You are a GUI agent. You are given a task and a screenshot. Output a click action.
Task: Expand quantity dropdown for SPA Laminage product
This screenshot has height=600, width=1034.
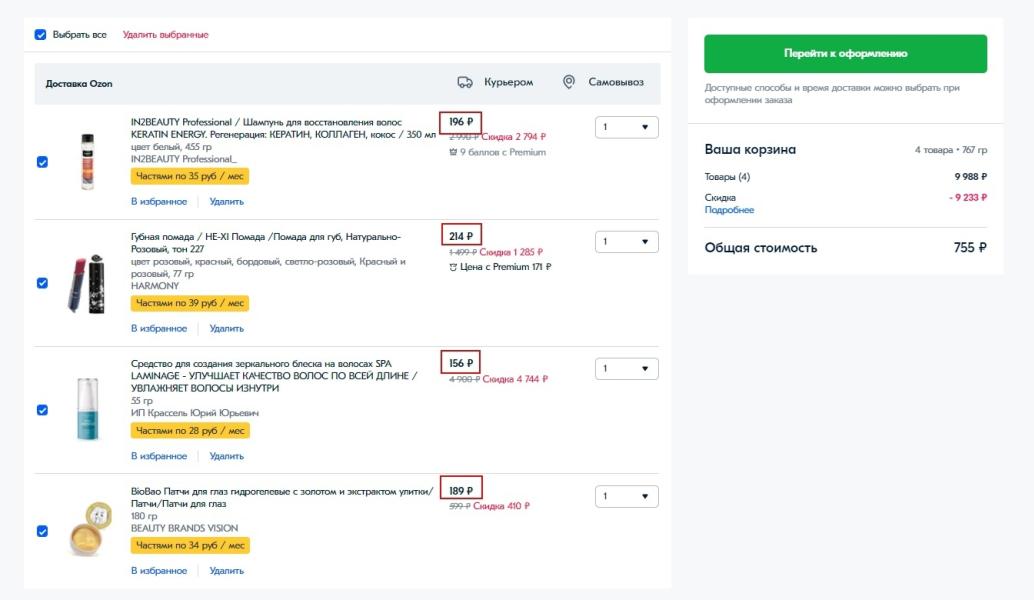coord(627,369)
